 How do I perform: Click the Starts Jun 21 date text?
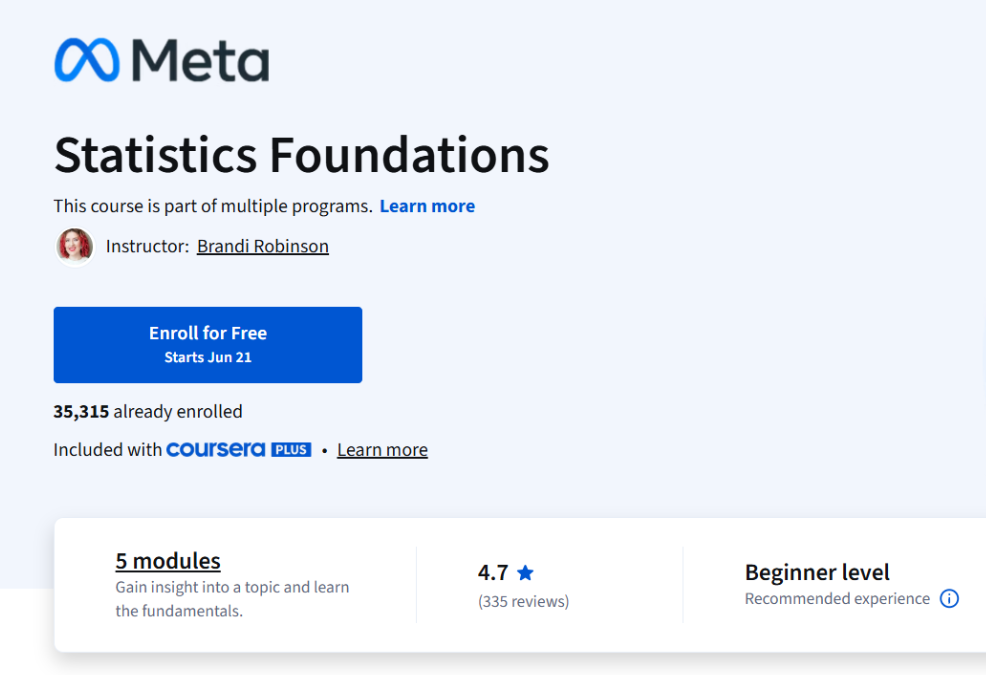[x=207, y=357]
